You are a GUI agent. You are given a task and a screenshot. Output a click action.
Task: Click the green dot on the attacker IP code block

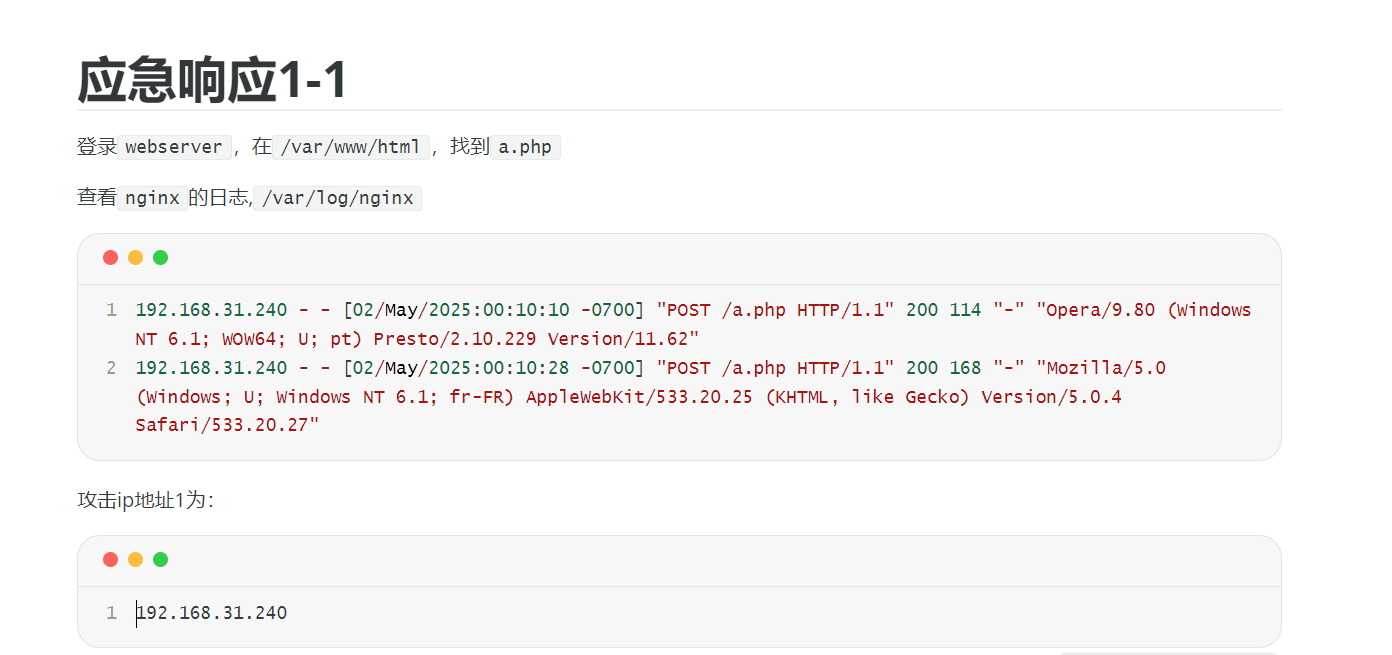pyautogui.click(x=160, y=560)
